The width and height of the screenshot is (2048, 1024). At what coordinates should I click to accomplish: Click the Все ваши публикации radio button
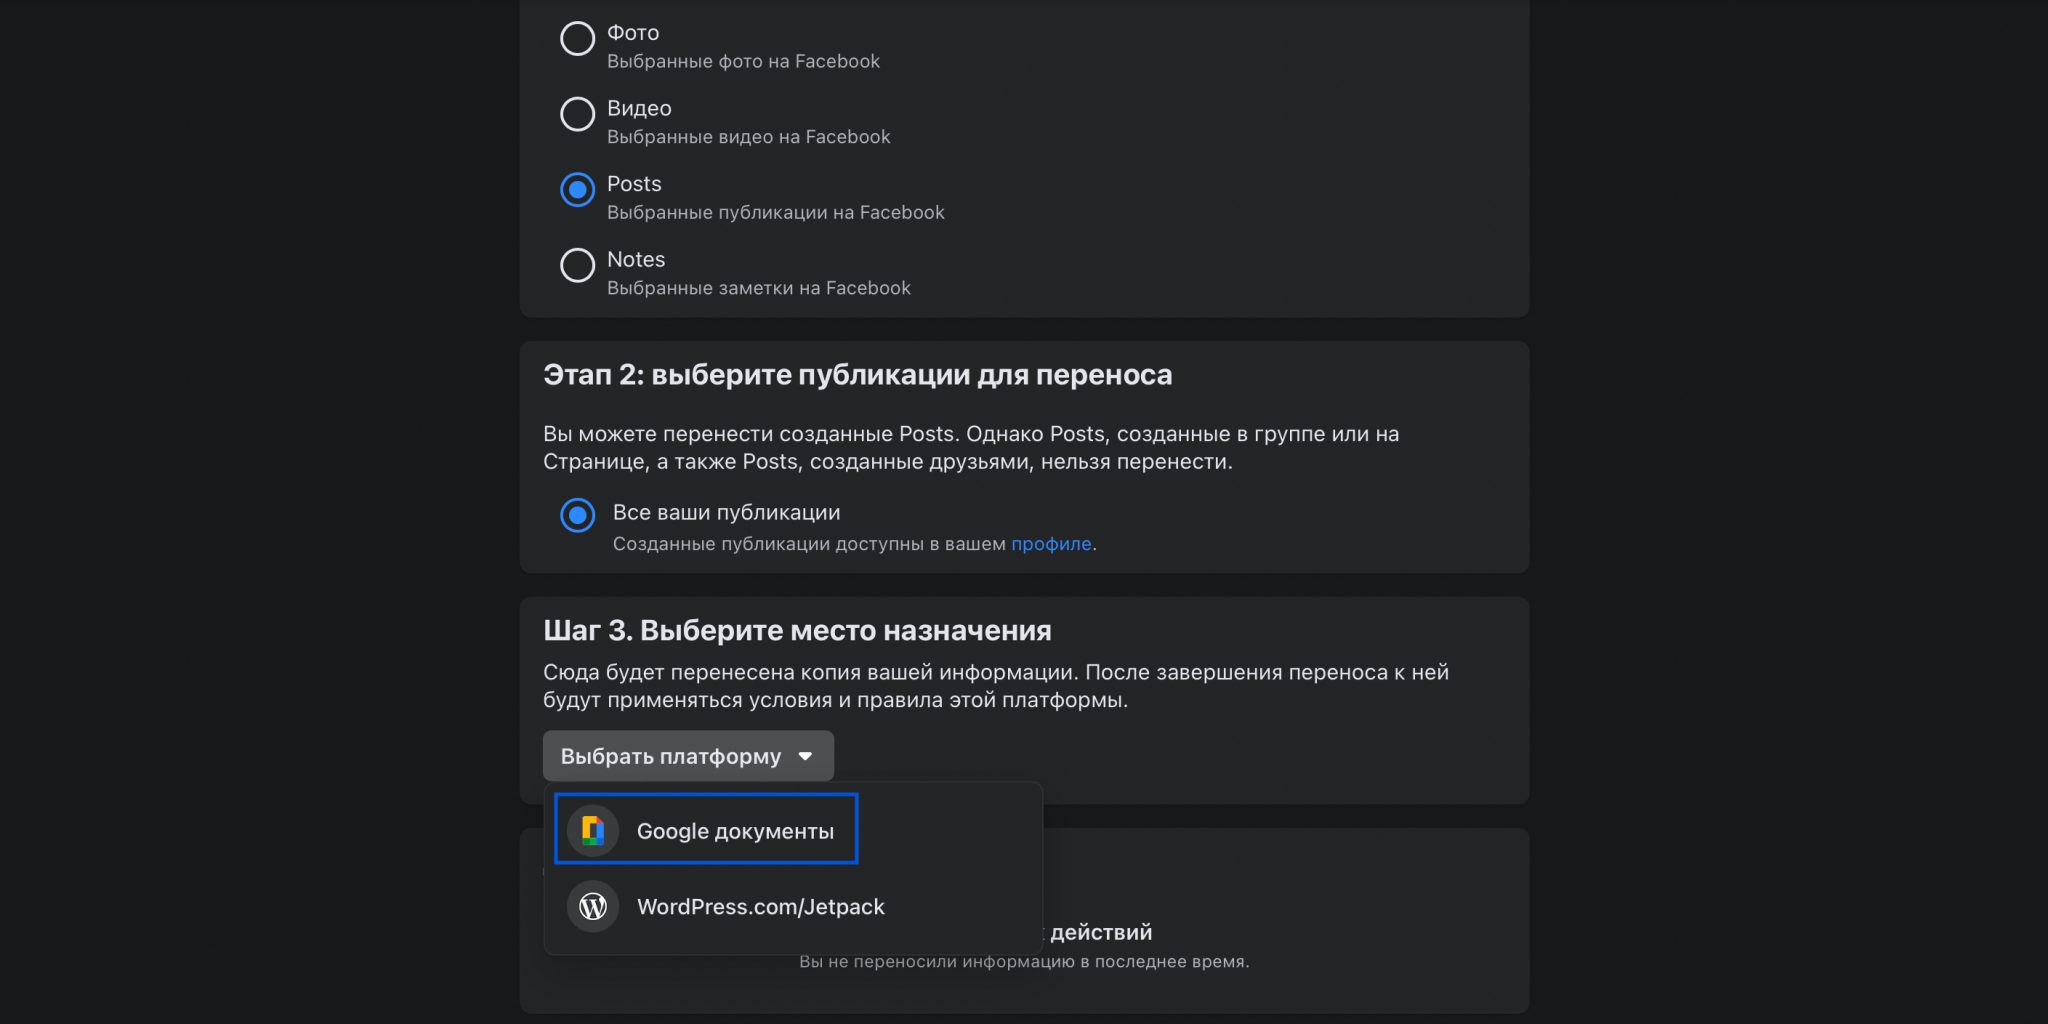pos(577,515)
